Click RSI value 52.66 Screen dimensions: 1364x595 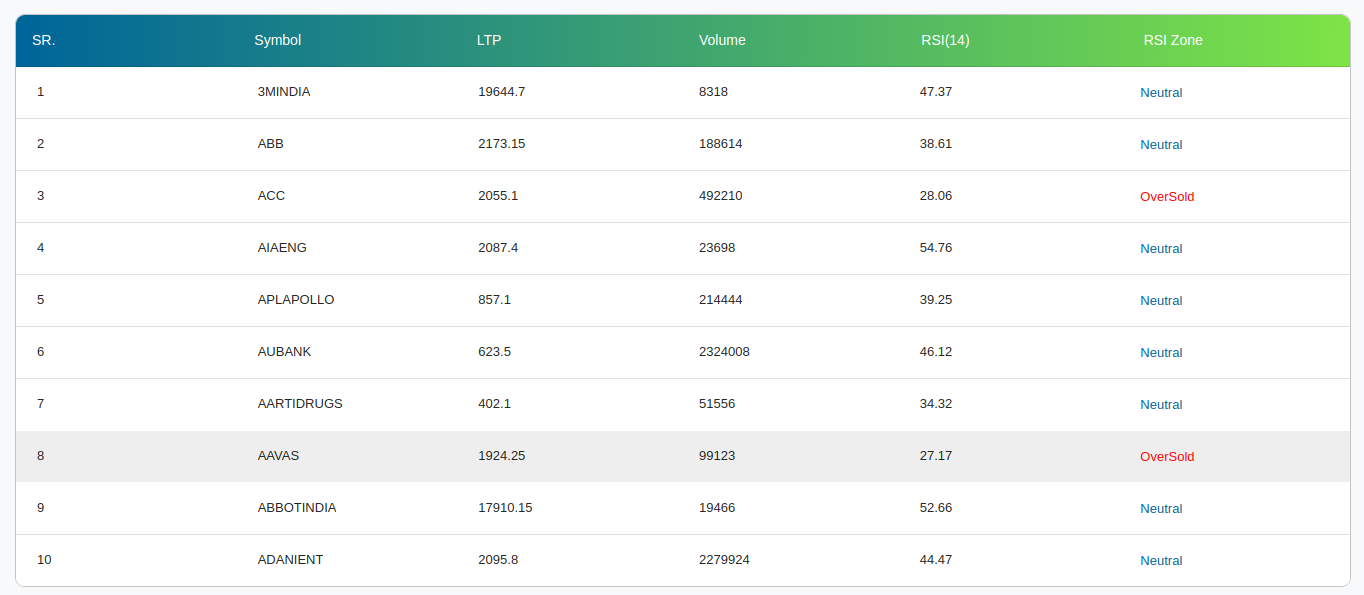936,508
